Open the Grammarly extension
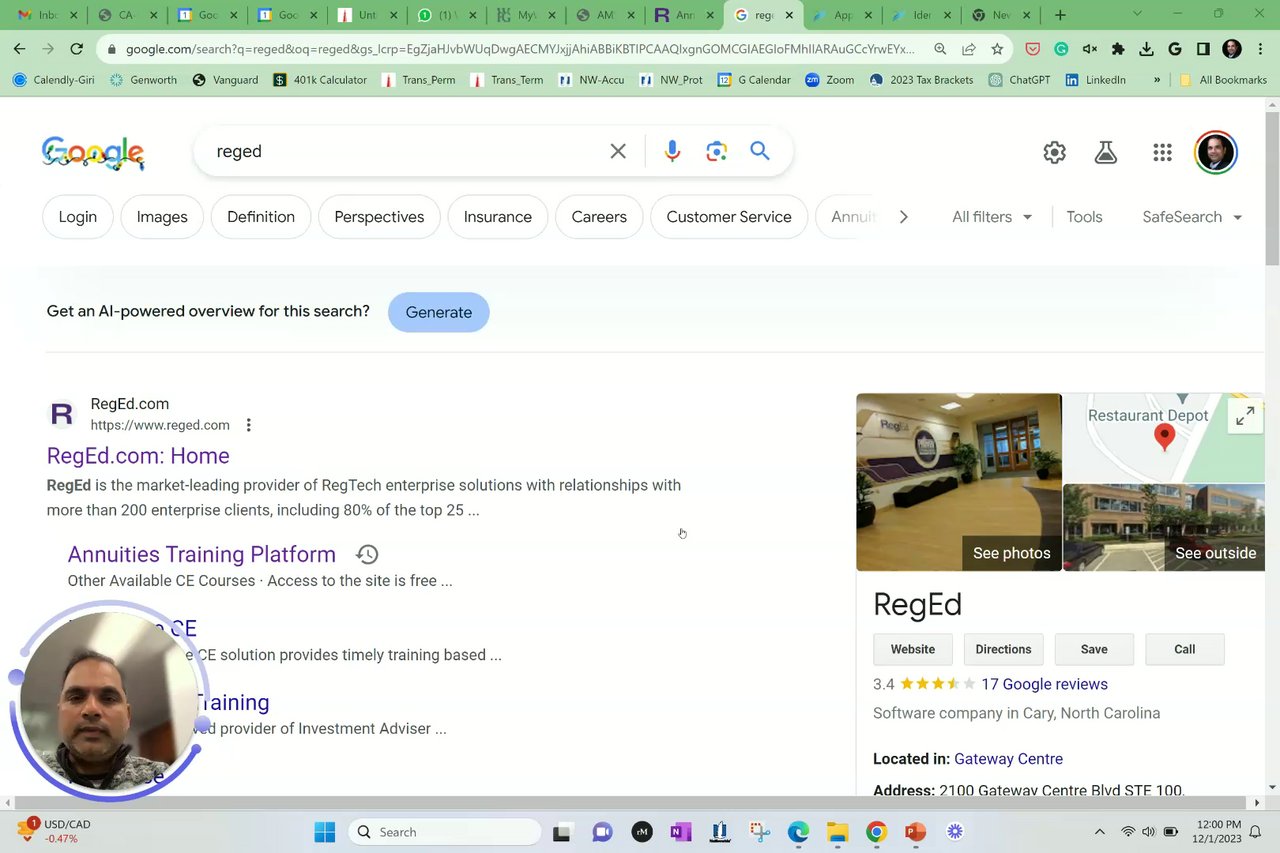The width and height of the screenshot is (1280, 853). pos(1061,49)
